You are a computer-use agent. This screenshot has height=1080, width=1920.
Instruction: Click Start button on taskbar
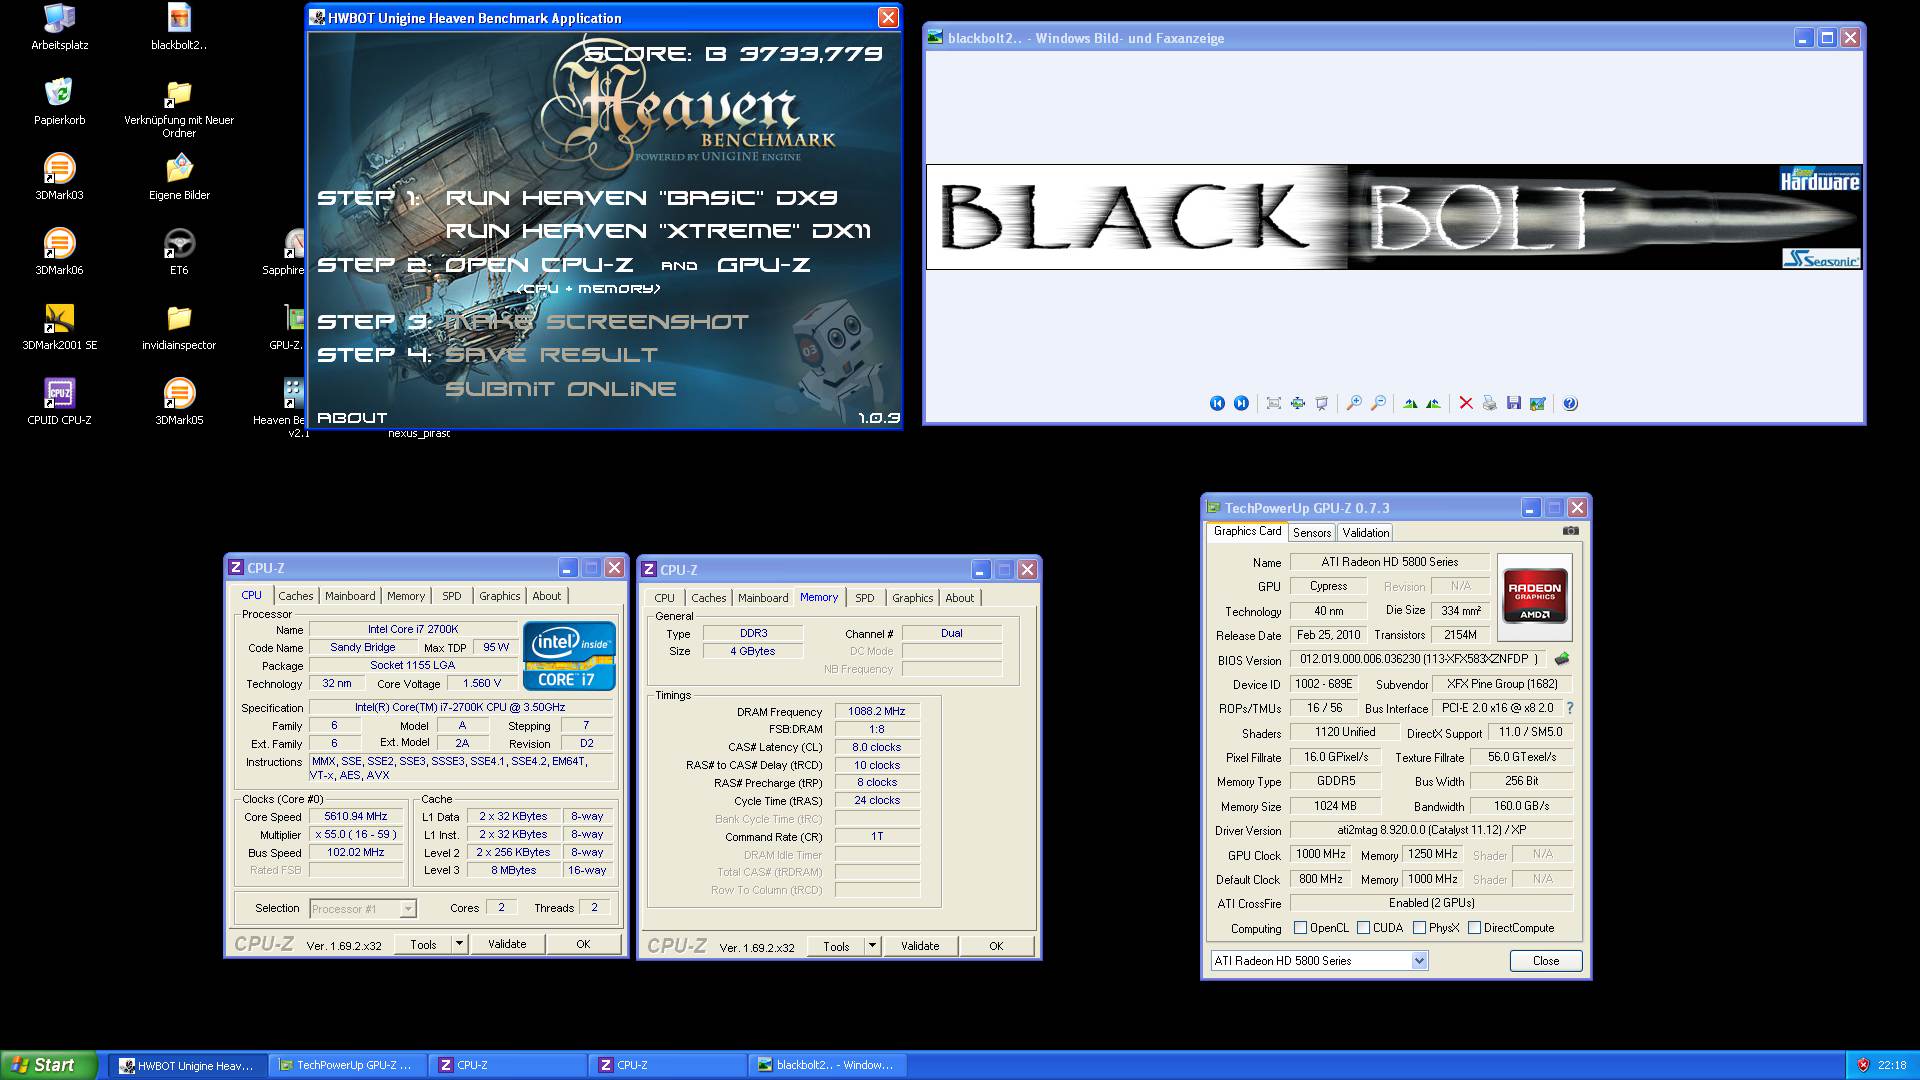[x=49, y=1065]
